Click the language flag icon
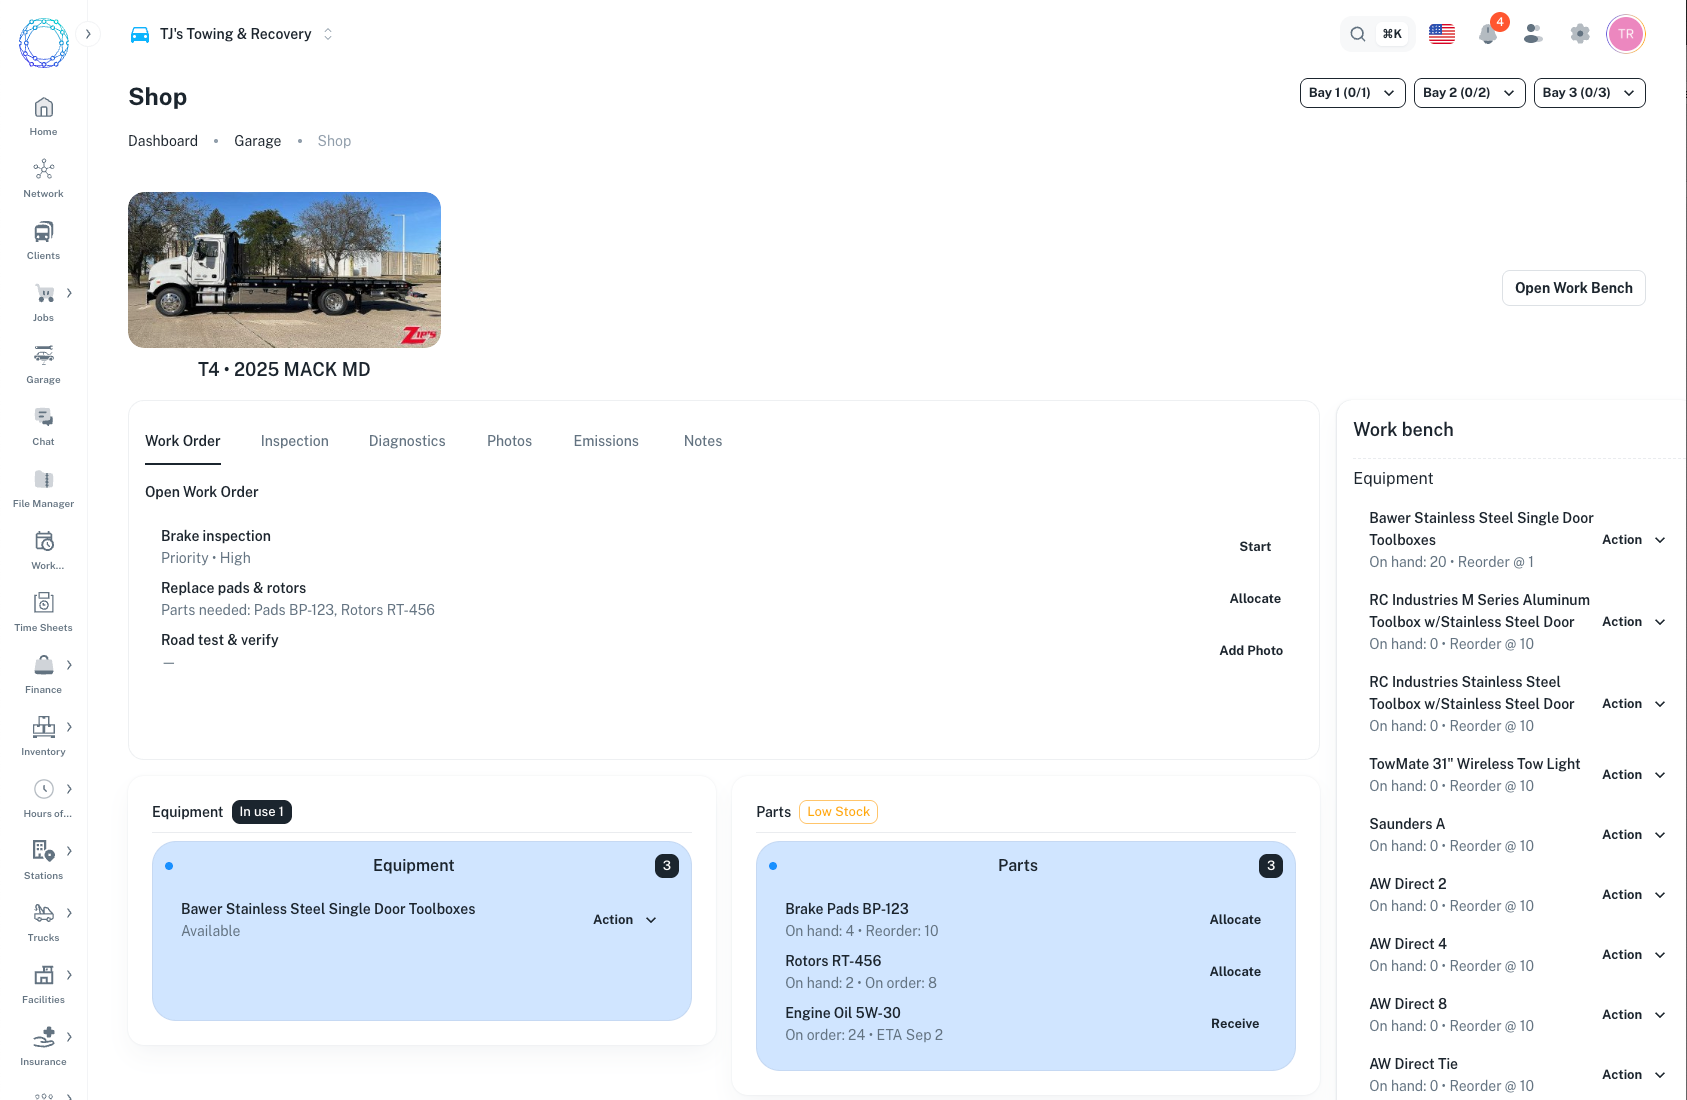The width and height of the screenshot is (1687, 1100). 1442,34
